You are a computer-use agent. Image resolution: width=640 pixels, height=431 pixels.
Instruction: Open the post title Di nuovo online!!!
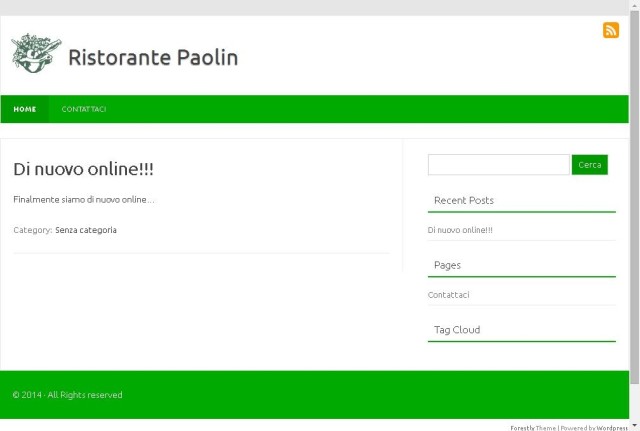pyautogui.click(x=83, y=169)
